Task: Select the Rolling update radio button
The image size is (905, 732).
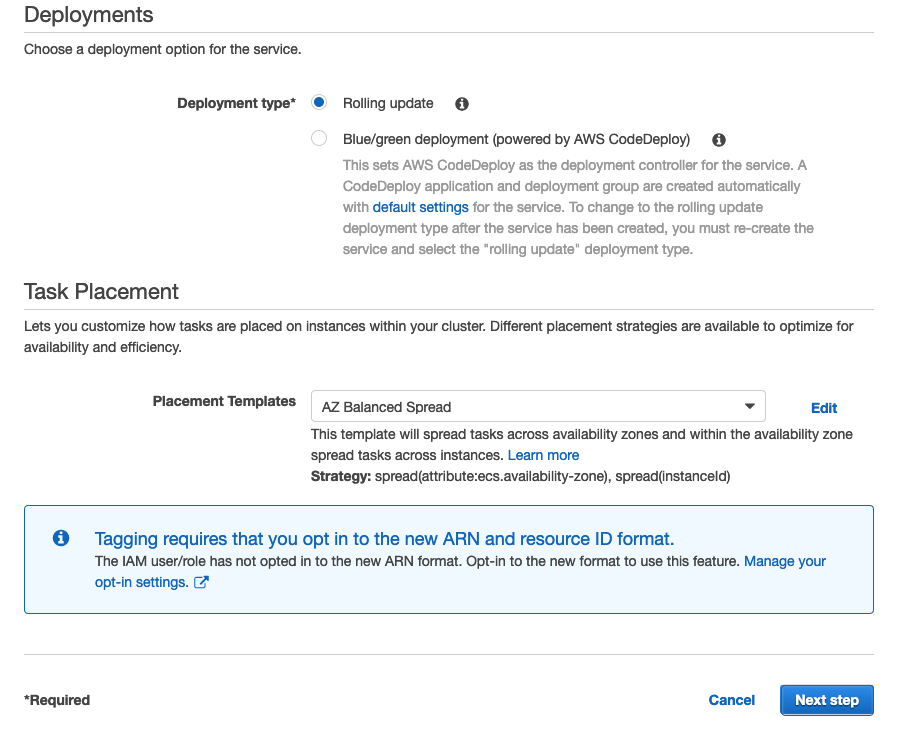Action: coord(319,103)
